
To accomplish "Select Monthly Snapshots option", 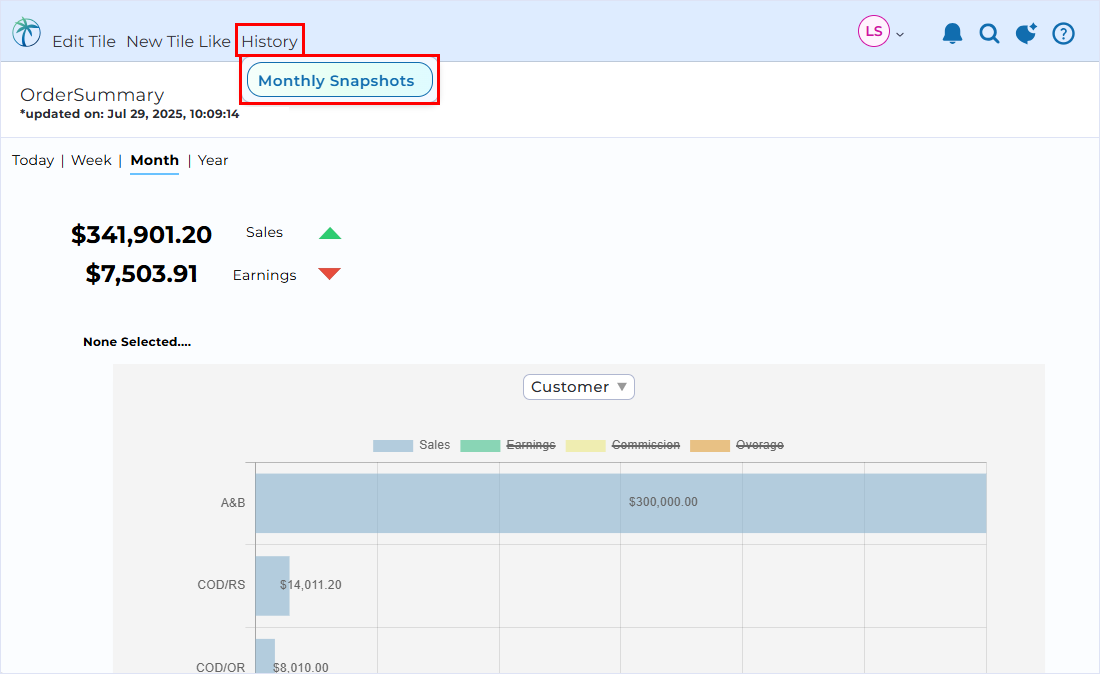I will click(340, 80).
